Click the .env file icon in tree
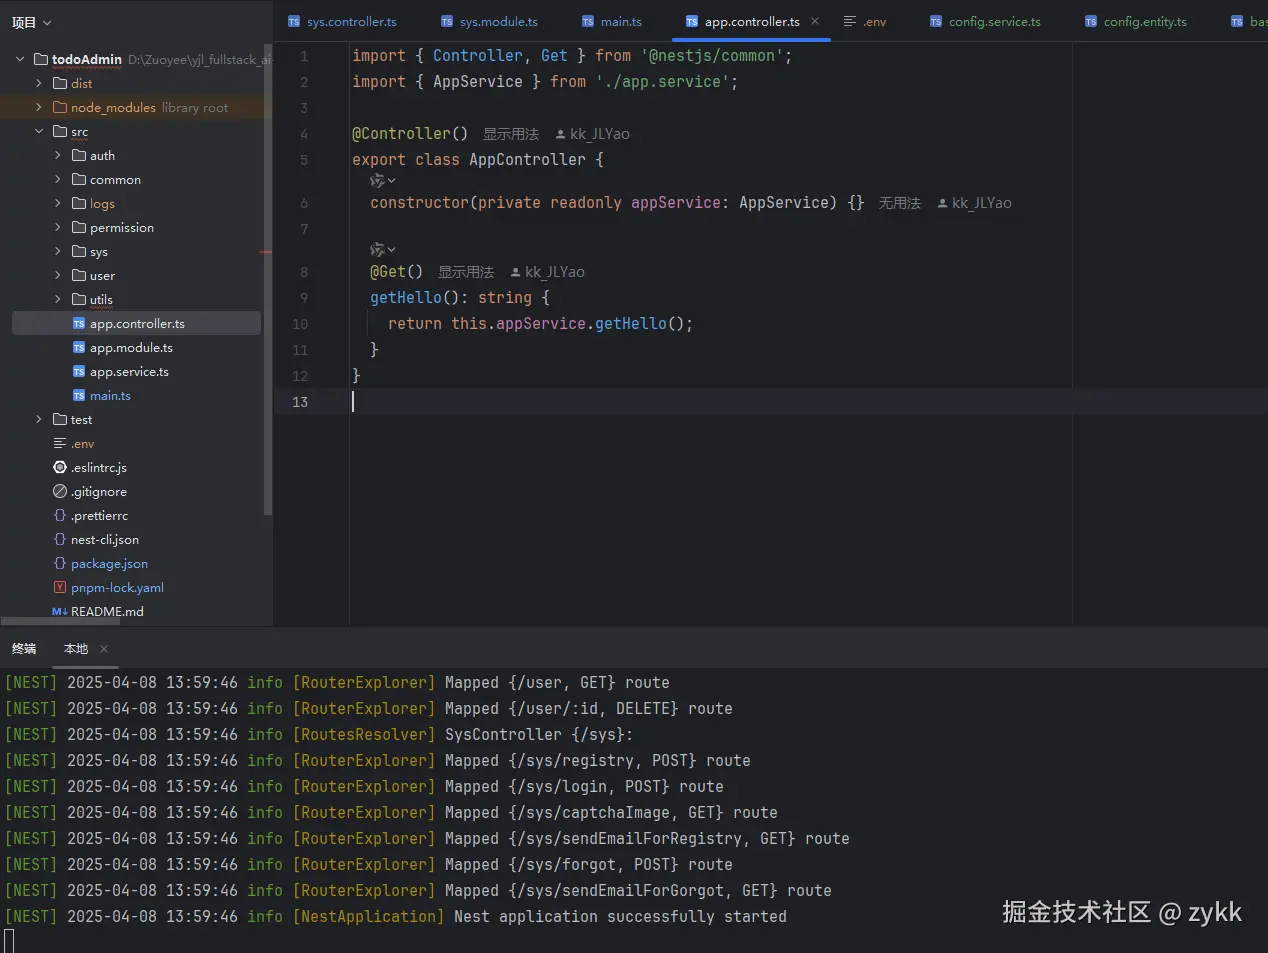 (x=60, y=444)
